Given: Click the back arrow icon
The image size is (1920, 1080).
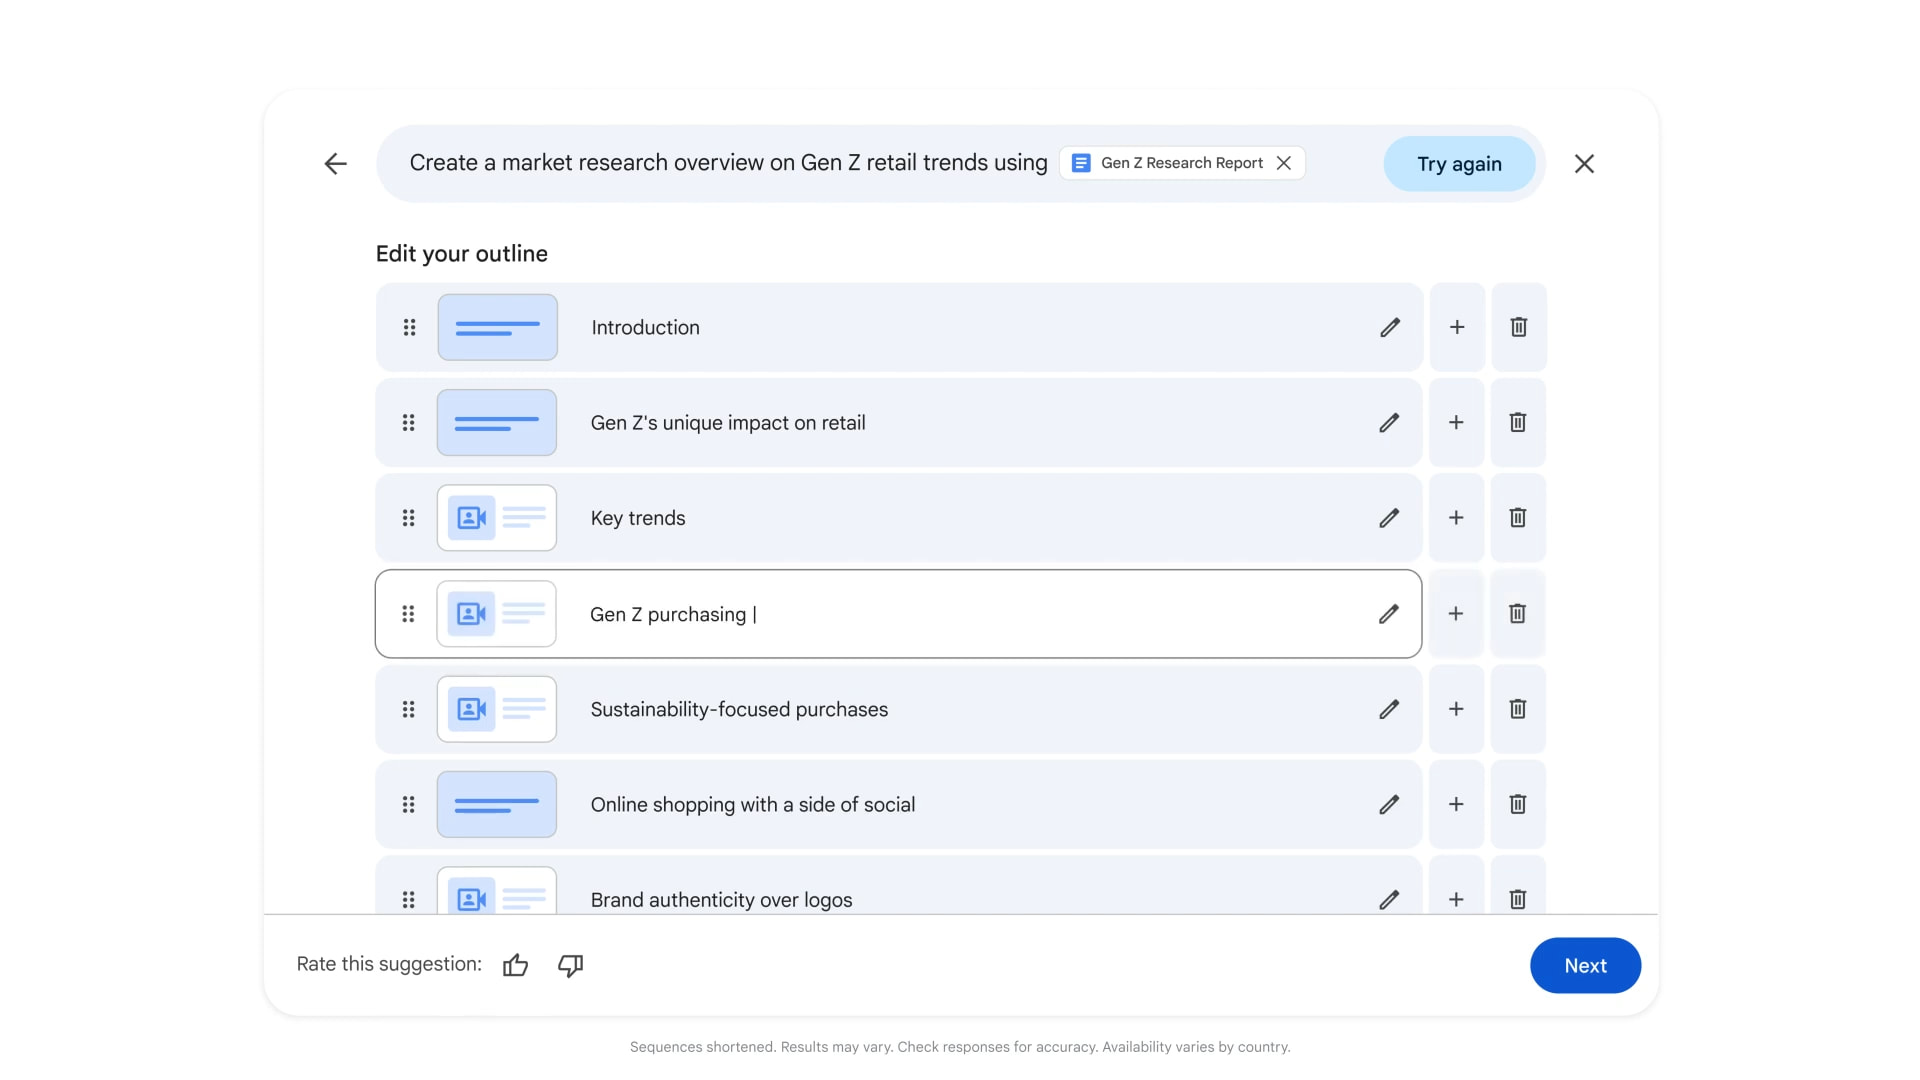Looking at the screenshot, I should tap(335, 164).
